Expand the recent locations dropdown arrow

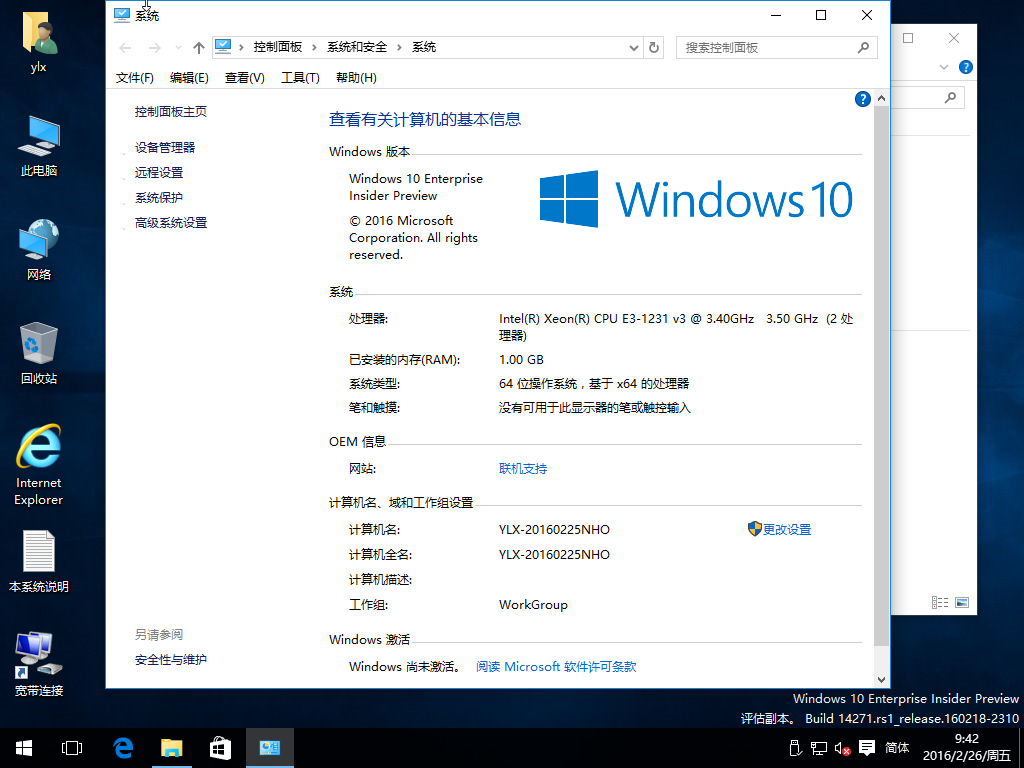pyautogui.click(x=178, y=48)
